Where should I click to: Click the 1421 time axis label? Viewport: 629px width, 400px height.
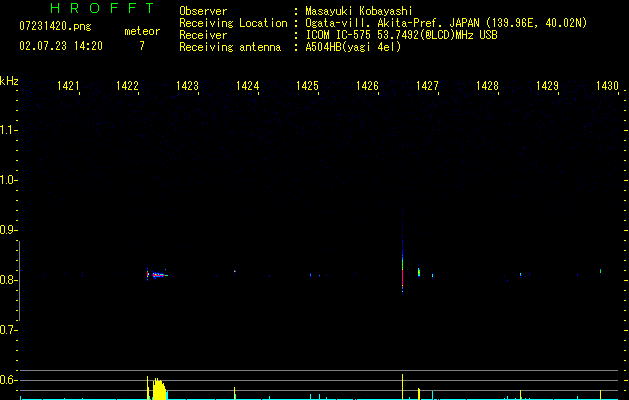[68, 86]
